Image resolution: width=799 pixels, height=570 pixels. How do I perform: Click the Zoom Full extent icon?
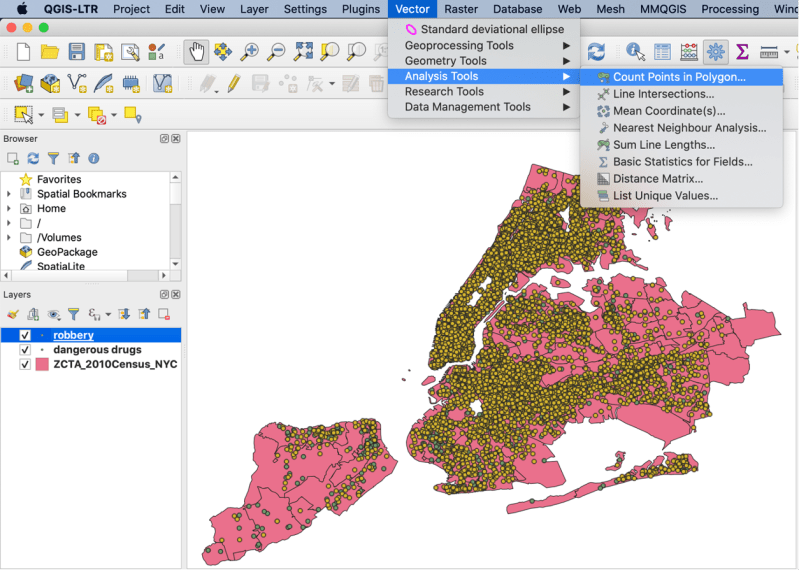(x=303, y=51)
